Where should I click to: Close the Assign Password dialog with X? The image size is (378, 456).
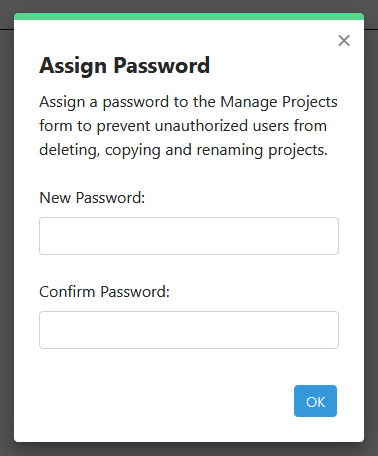tap(344, 41)
